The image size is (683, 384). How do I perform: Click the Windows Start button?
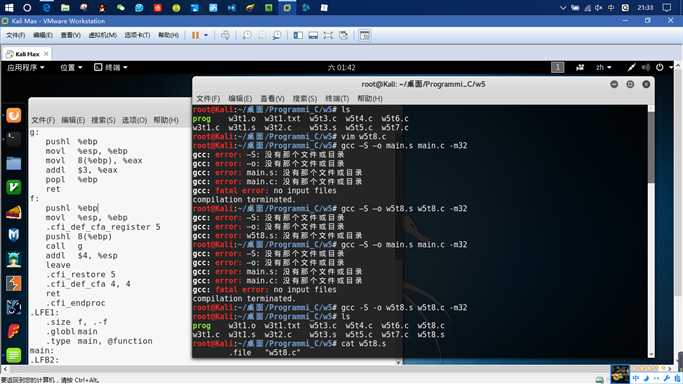click(x=9, y=7)
